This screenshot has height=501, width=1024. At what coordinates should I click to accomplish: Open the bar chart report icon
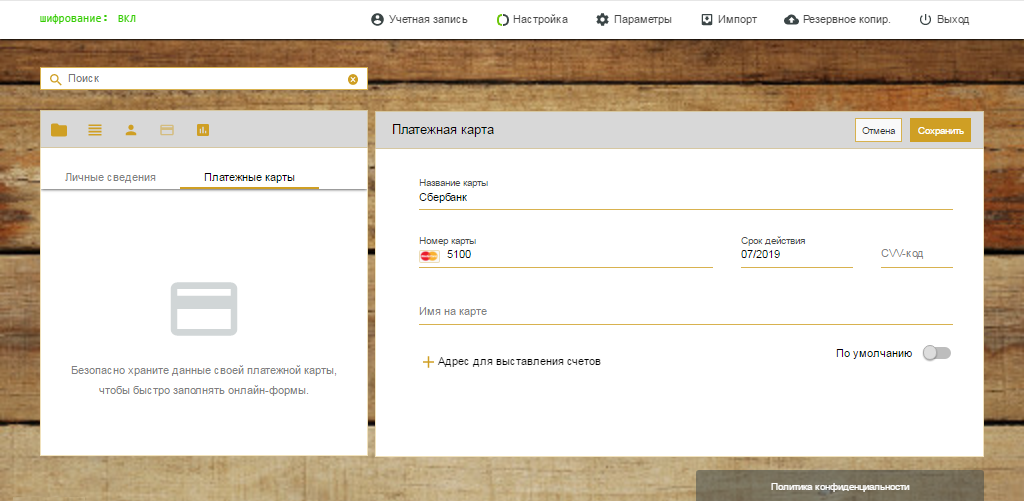(x=203, y=130)
